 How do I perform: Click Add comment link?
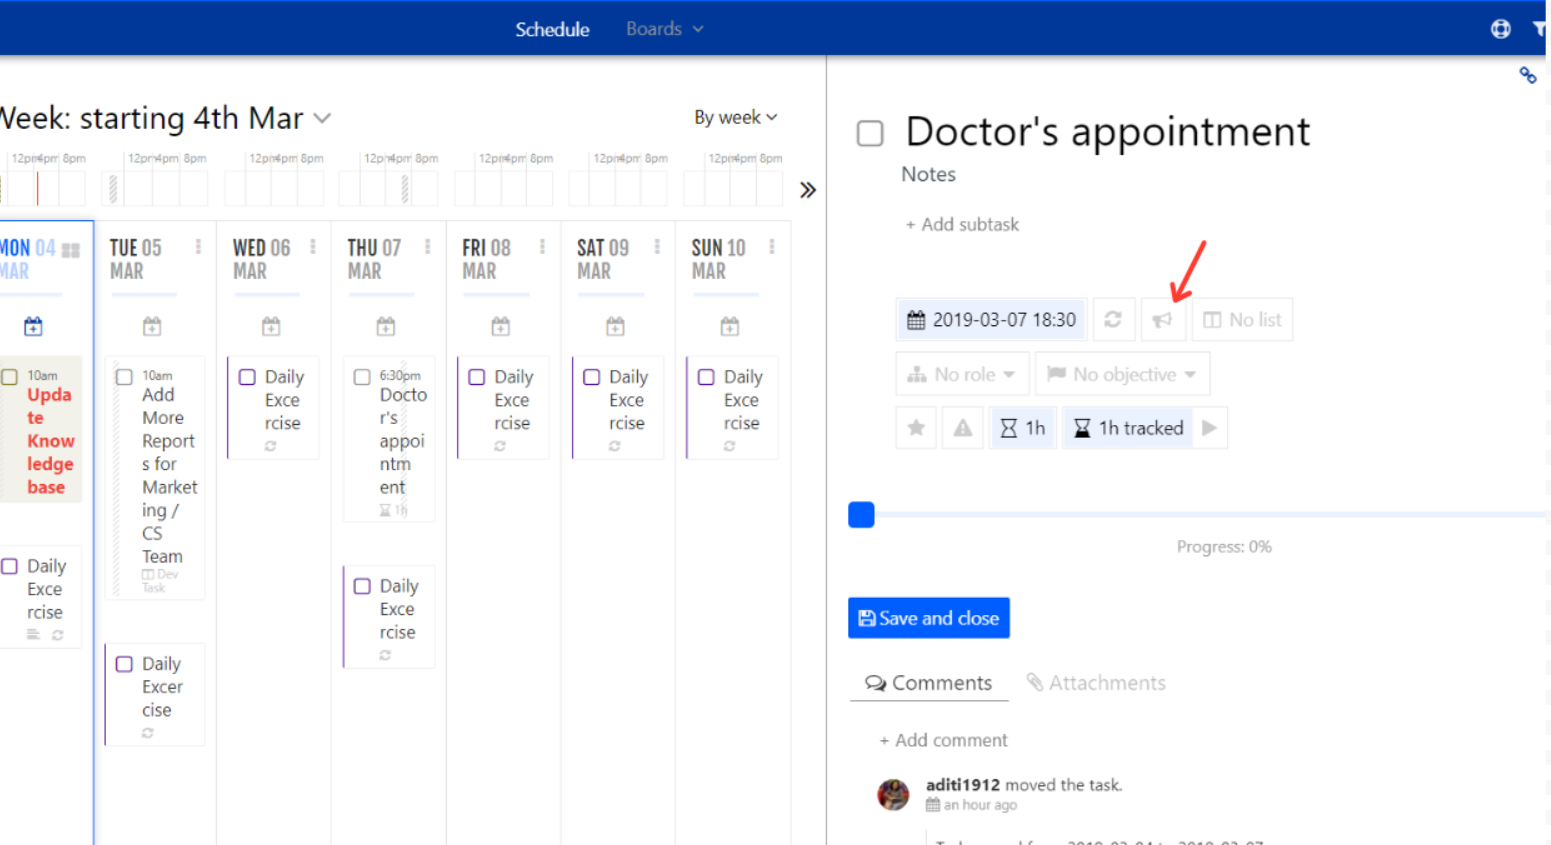point(943,740)
